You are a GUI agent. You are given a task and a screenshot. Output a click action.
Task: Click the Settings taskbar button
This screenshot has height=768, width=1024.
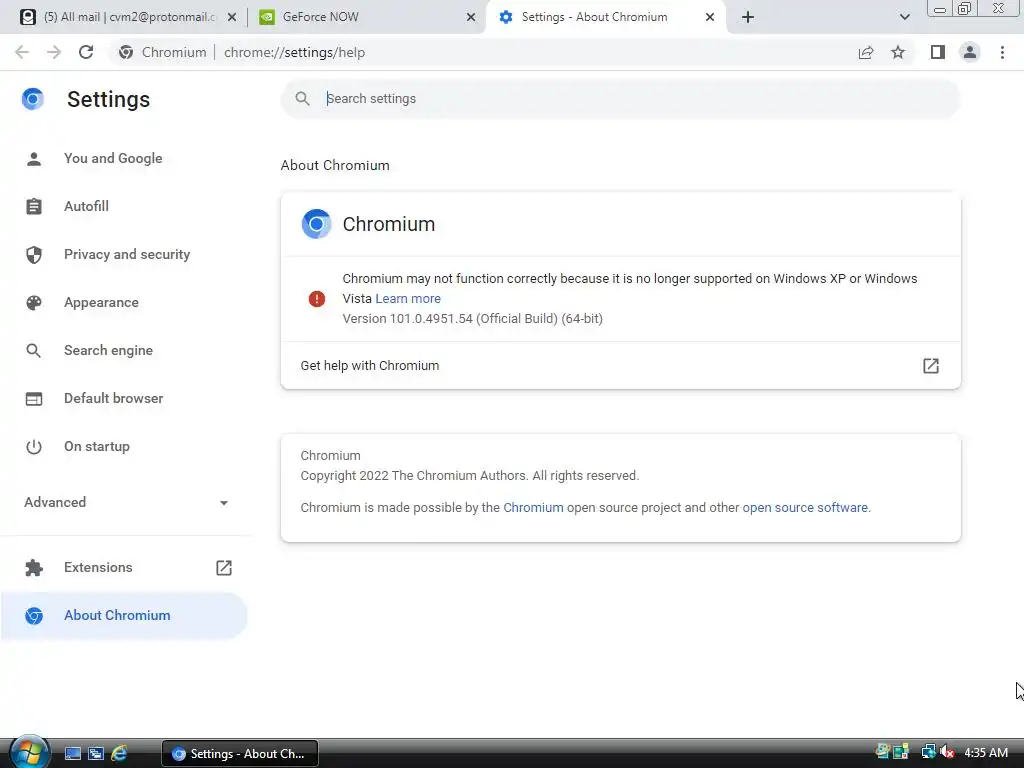point(240,754)
